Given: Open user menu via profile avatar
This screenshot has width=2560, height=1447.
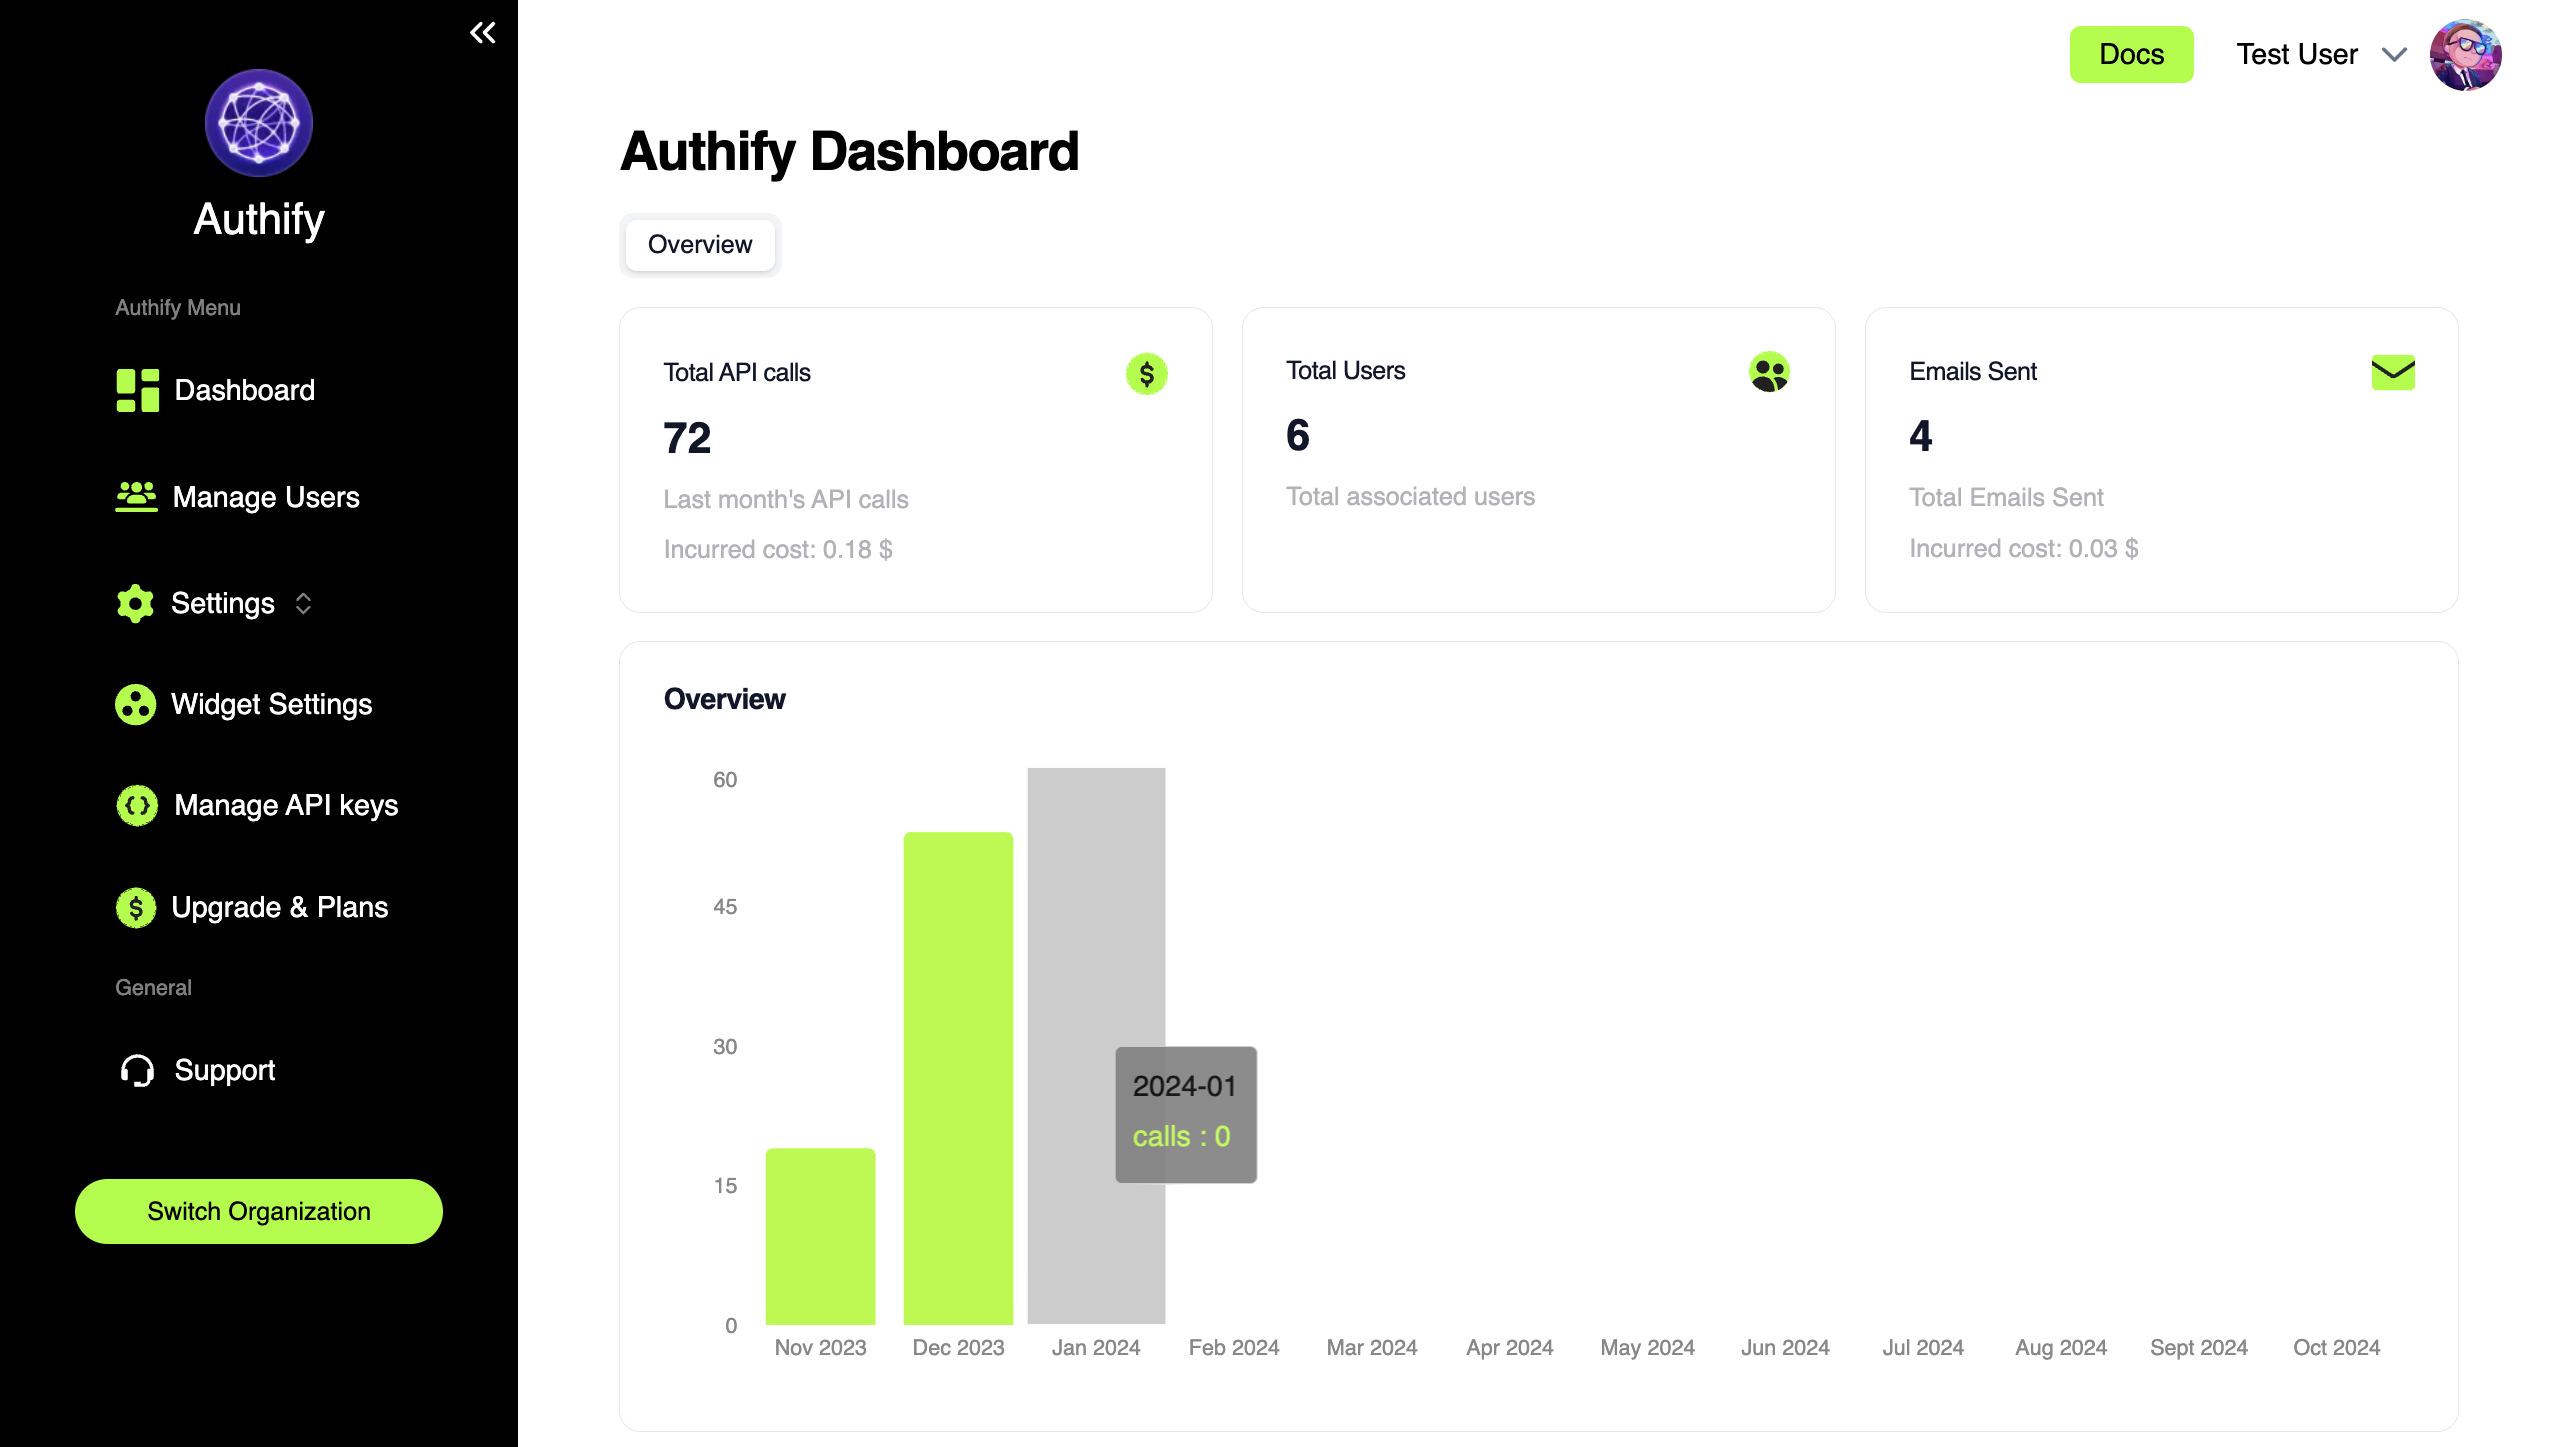Looking at the screenshot, I should pyautogui.click(x=2465, y=55).
